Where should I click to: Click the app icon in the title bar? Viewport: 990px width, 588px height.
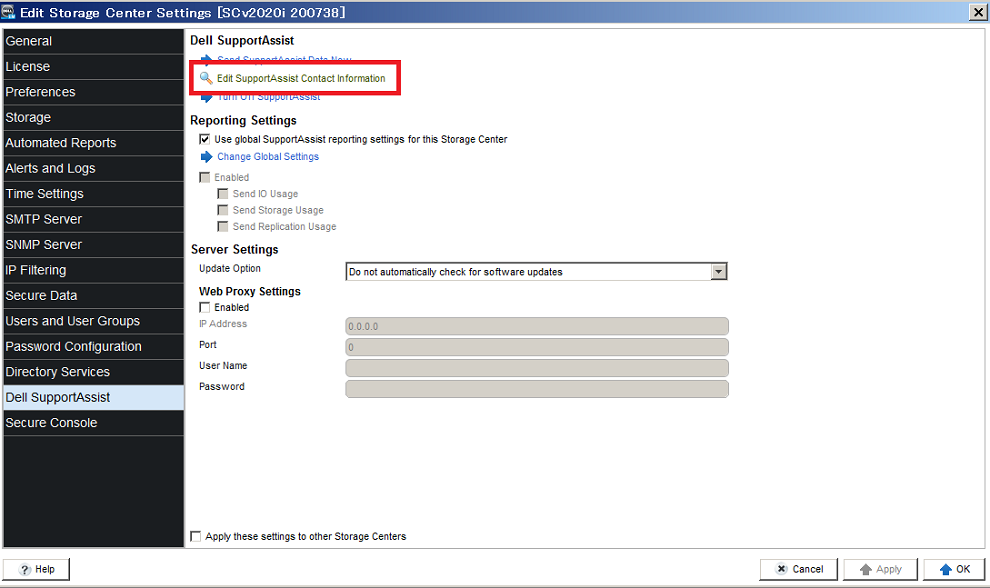coord(8,12)
